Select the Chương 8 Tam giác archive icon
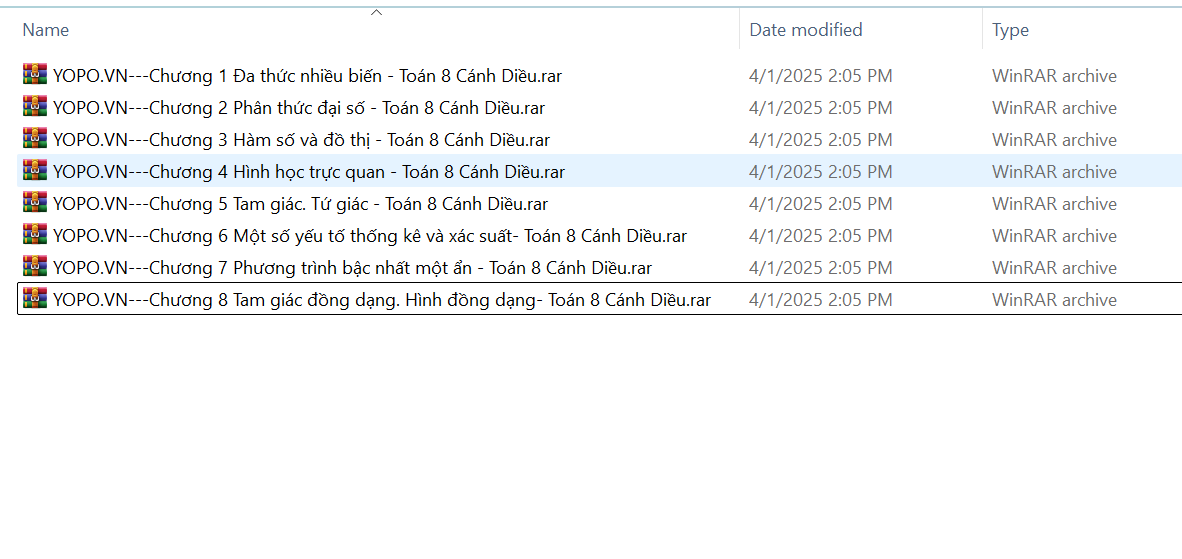 pyautogui.click(x=35, y=299)
